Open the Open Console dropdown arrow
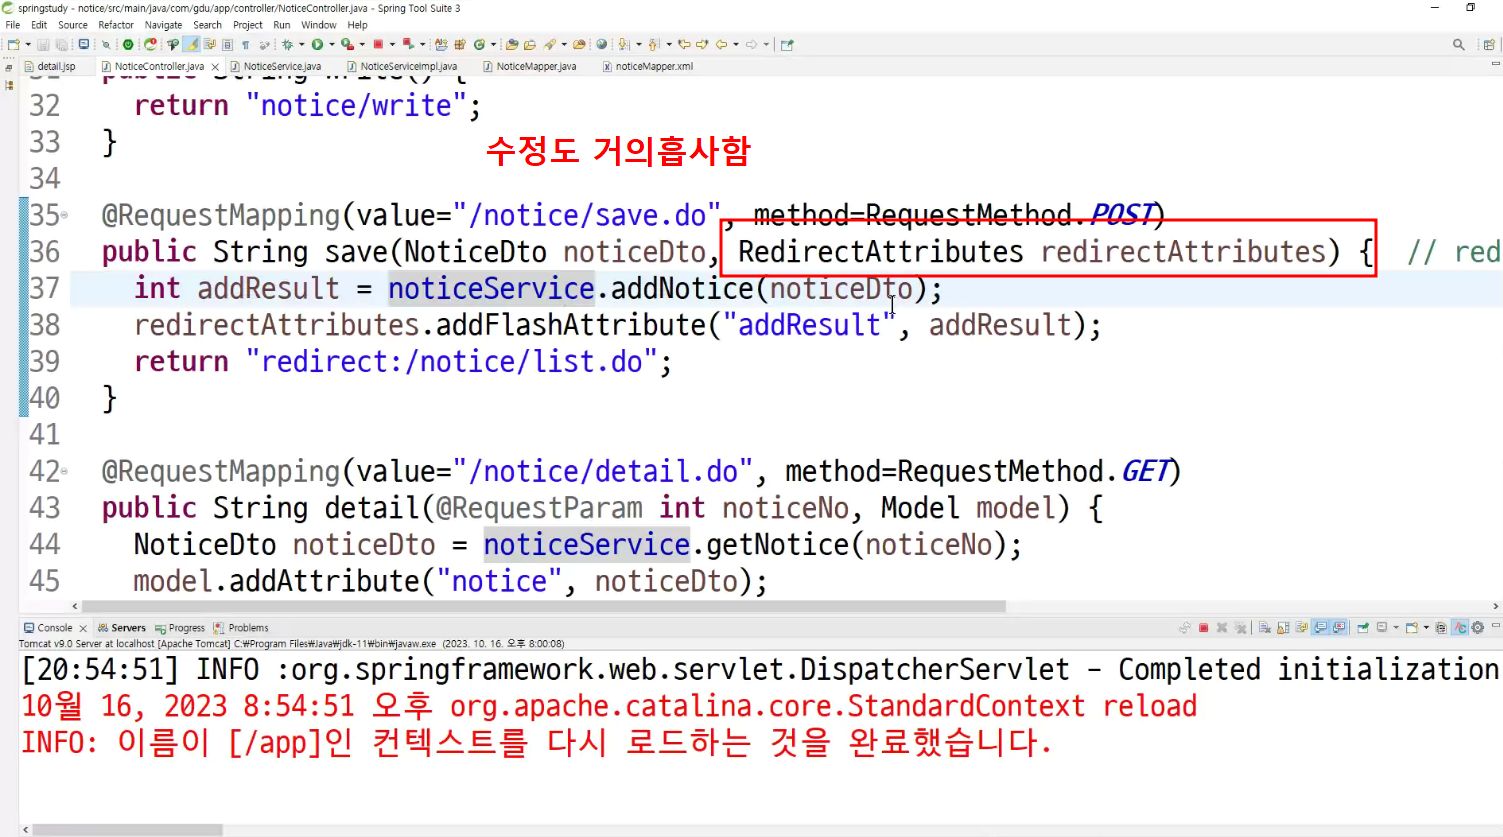The image size is (1503, 837). pos(1426,628)
